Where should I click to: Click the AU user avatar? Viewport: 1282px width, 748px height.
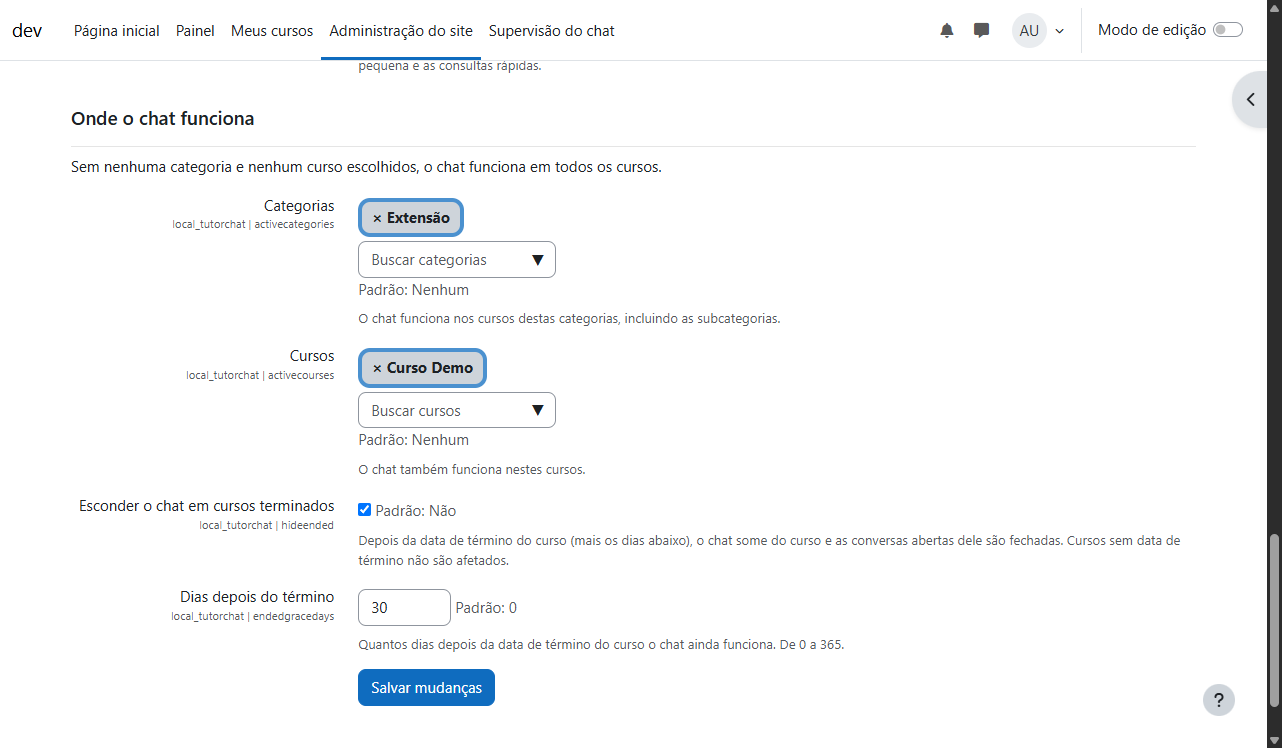(x=1029, y=31)
